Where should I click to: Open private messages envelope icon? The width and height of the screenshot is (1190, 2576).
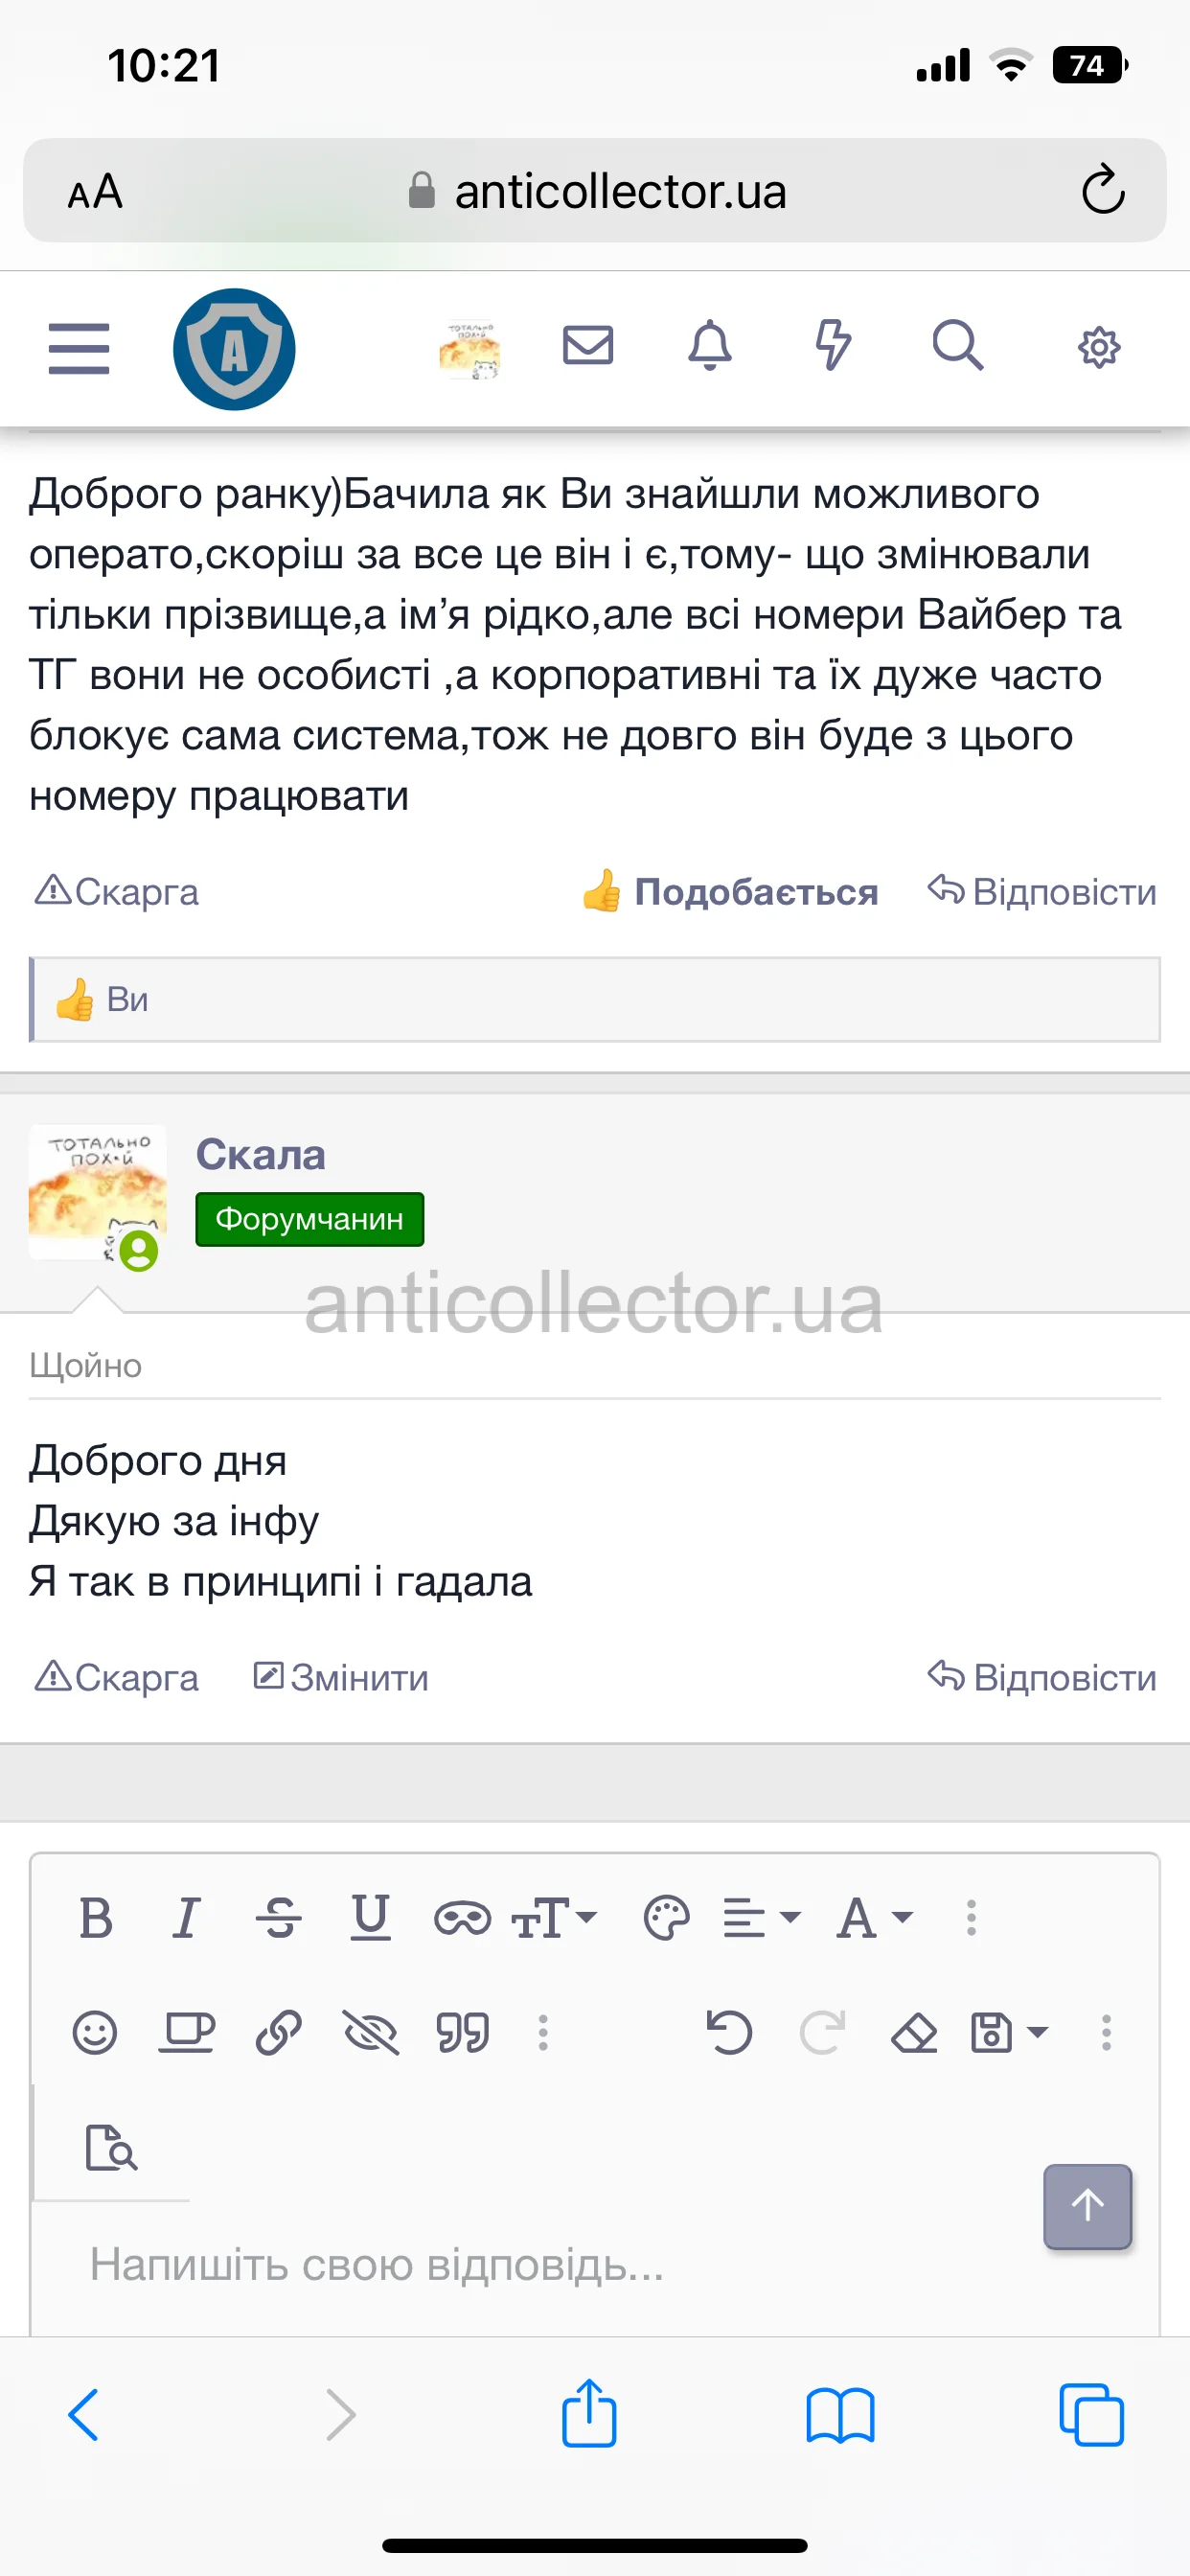click(x=588, y=346)
